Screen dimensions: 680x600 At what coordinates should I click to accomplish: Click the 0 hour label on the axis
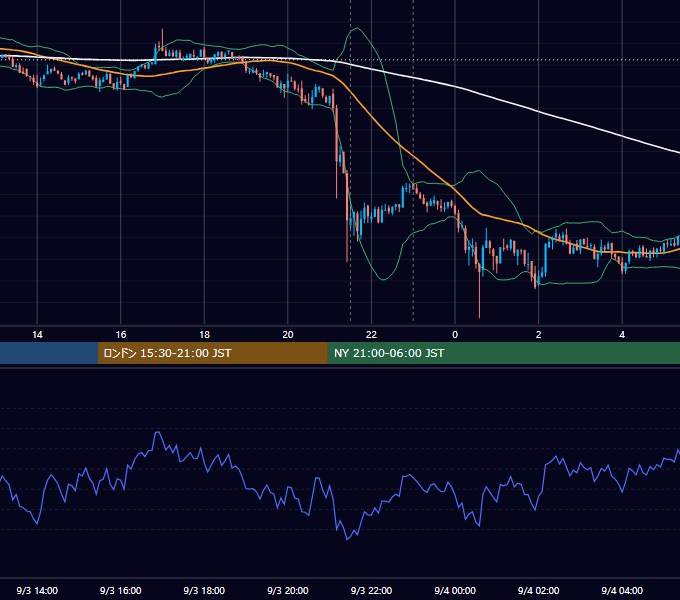pos(455,335)
